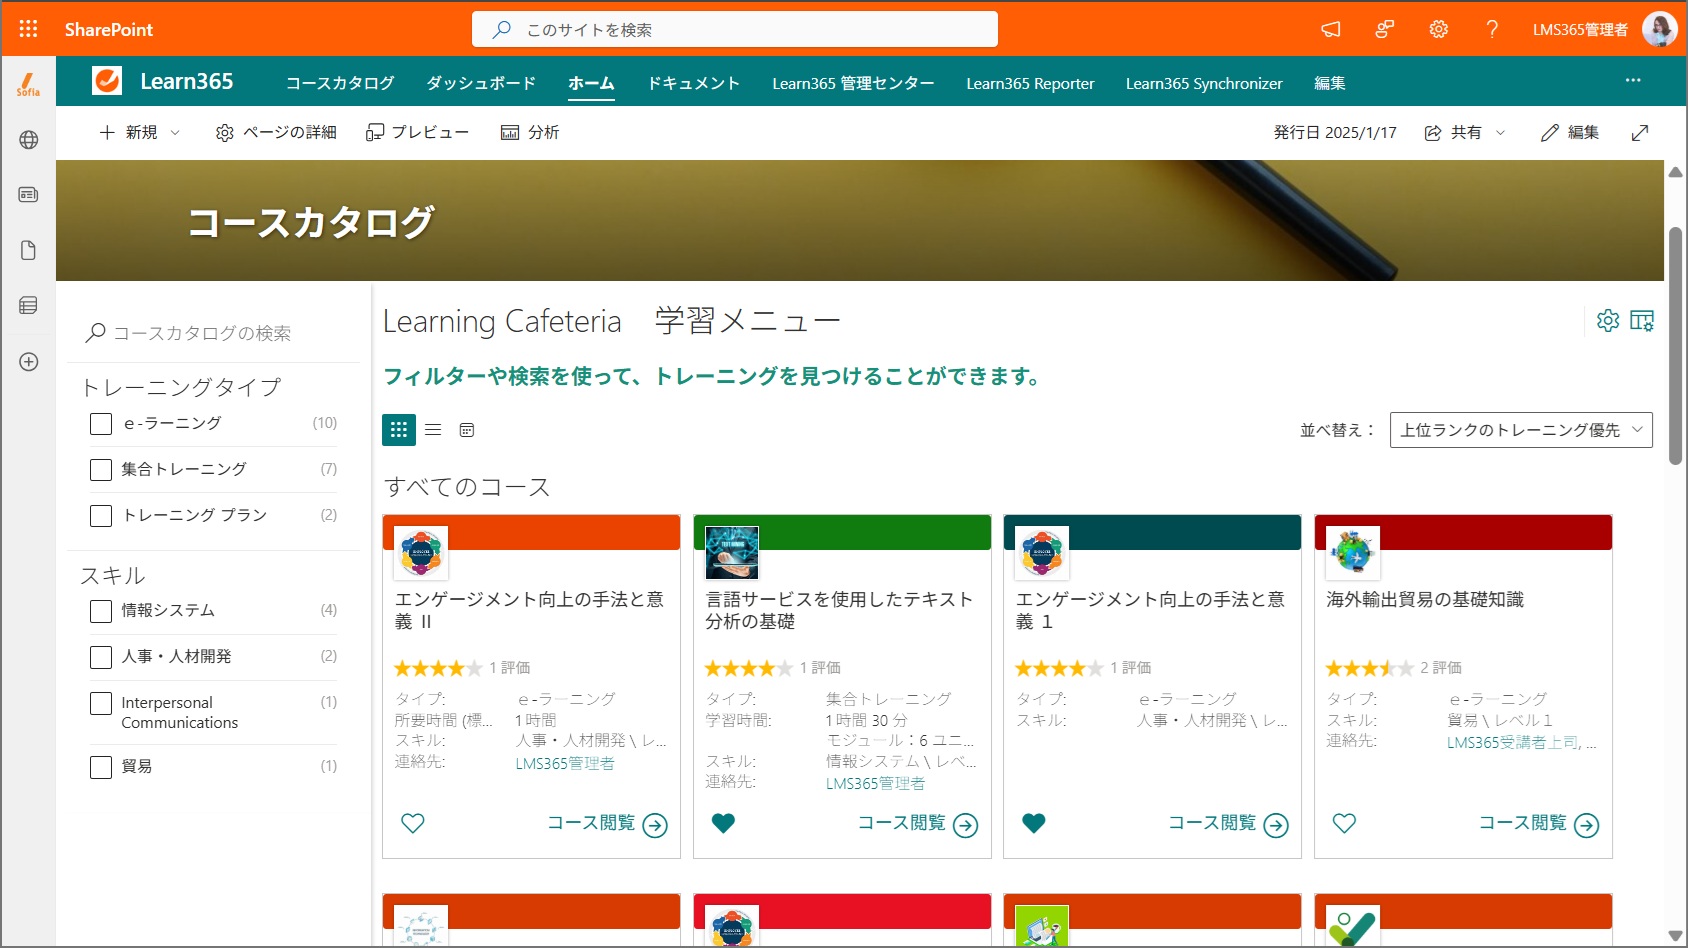
Task: Switch to the list view
Action: [433, 429]
